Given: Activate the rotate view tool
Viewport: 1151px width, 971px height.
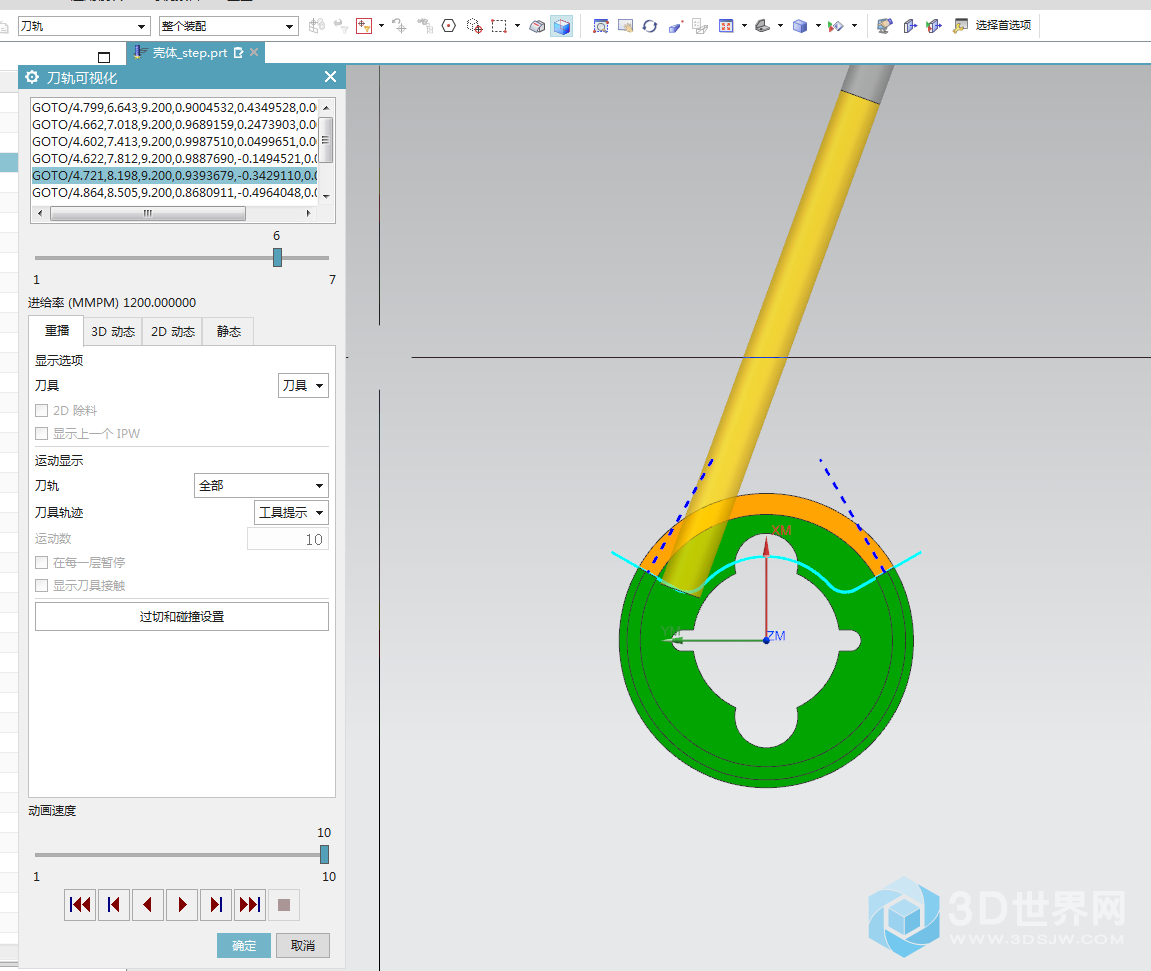Looking at the screenshot, I should pyautogui.click(x=650, y=26).
